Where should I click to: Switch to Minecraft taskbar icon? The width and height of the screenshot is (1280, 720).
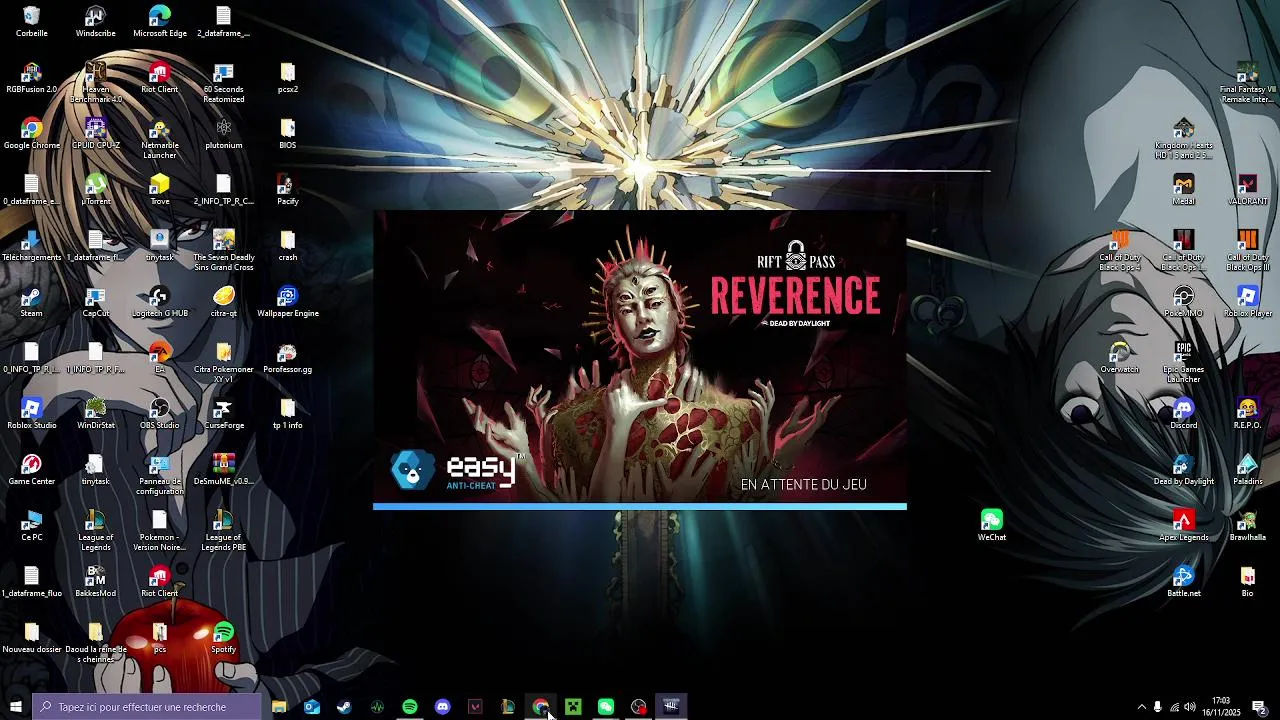click(x=573, y=707)
